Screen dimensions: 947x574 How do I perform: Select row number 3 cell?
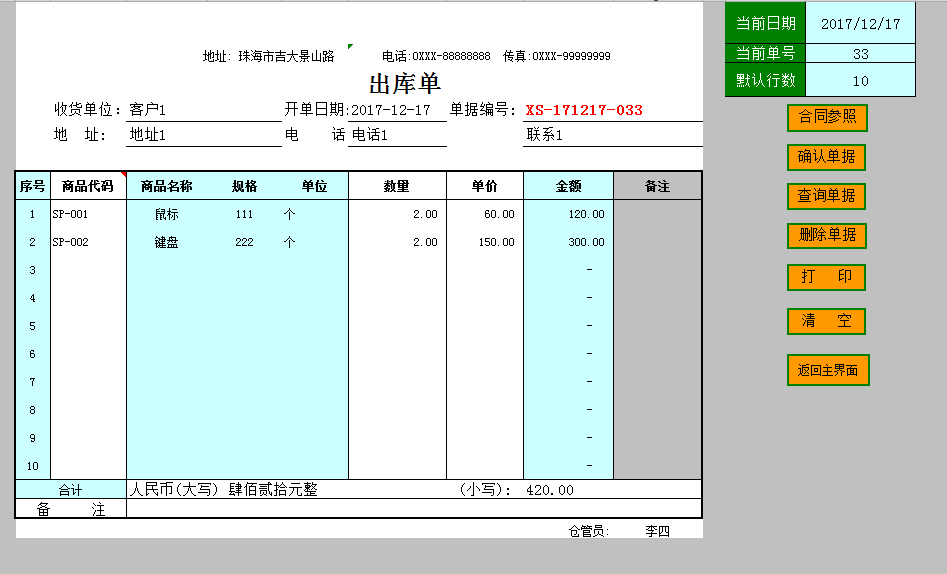(x=33, y=270)
